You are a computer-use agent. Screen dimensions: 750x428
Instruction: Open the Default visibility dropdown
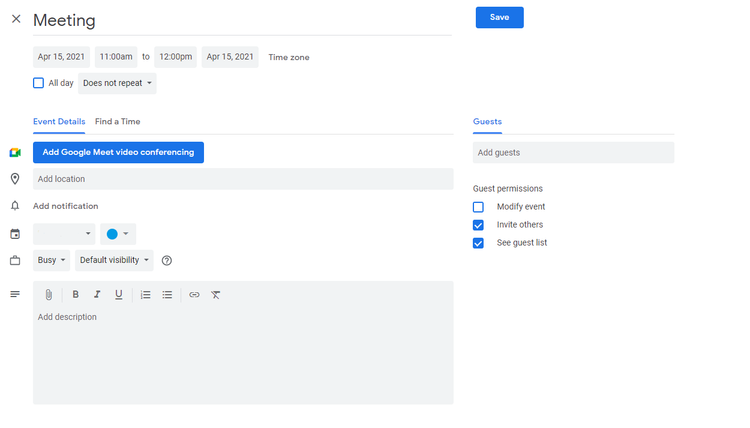point(114,260)
